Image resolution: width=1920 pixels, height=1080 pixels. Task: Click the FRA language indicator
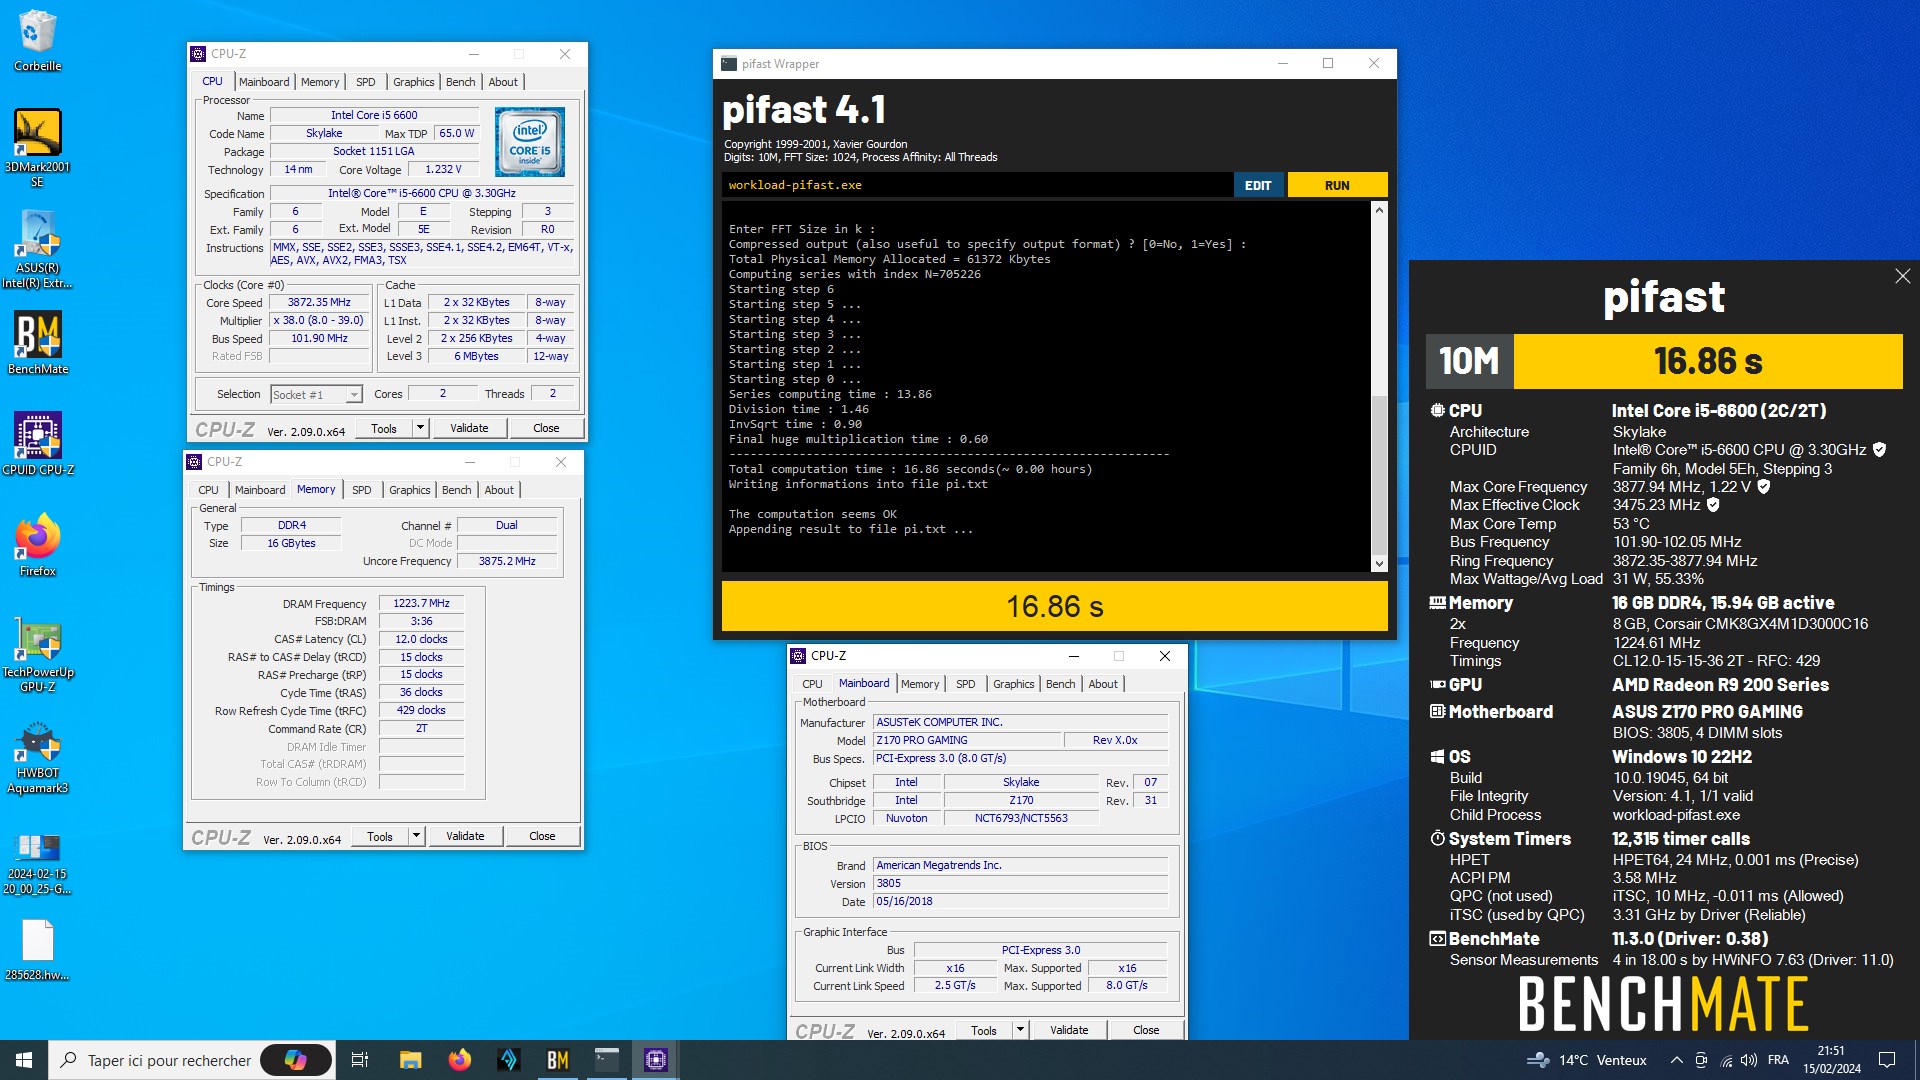(x=1778, y=1060)
